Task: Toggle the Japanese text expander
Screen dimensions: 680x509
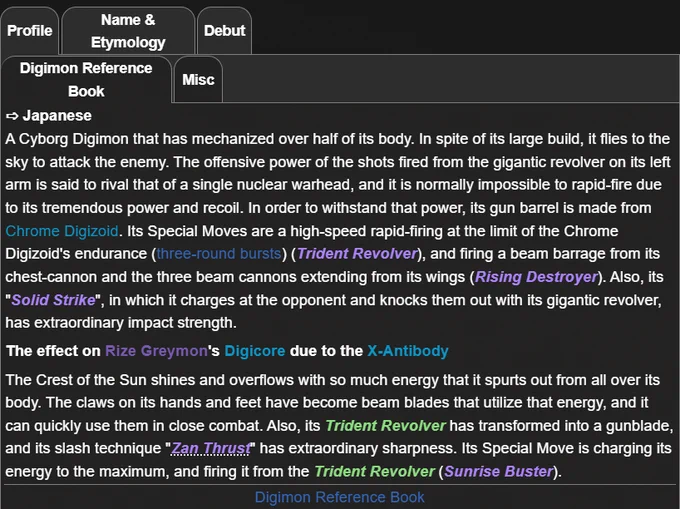Action: [49, 116]
